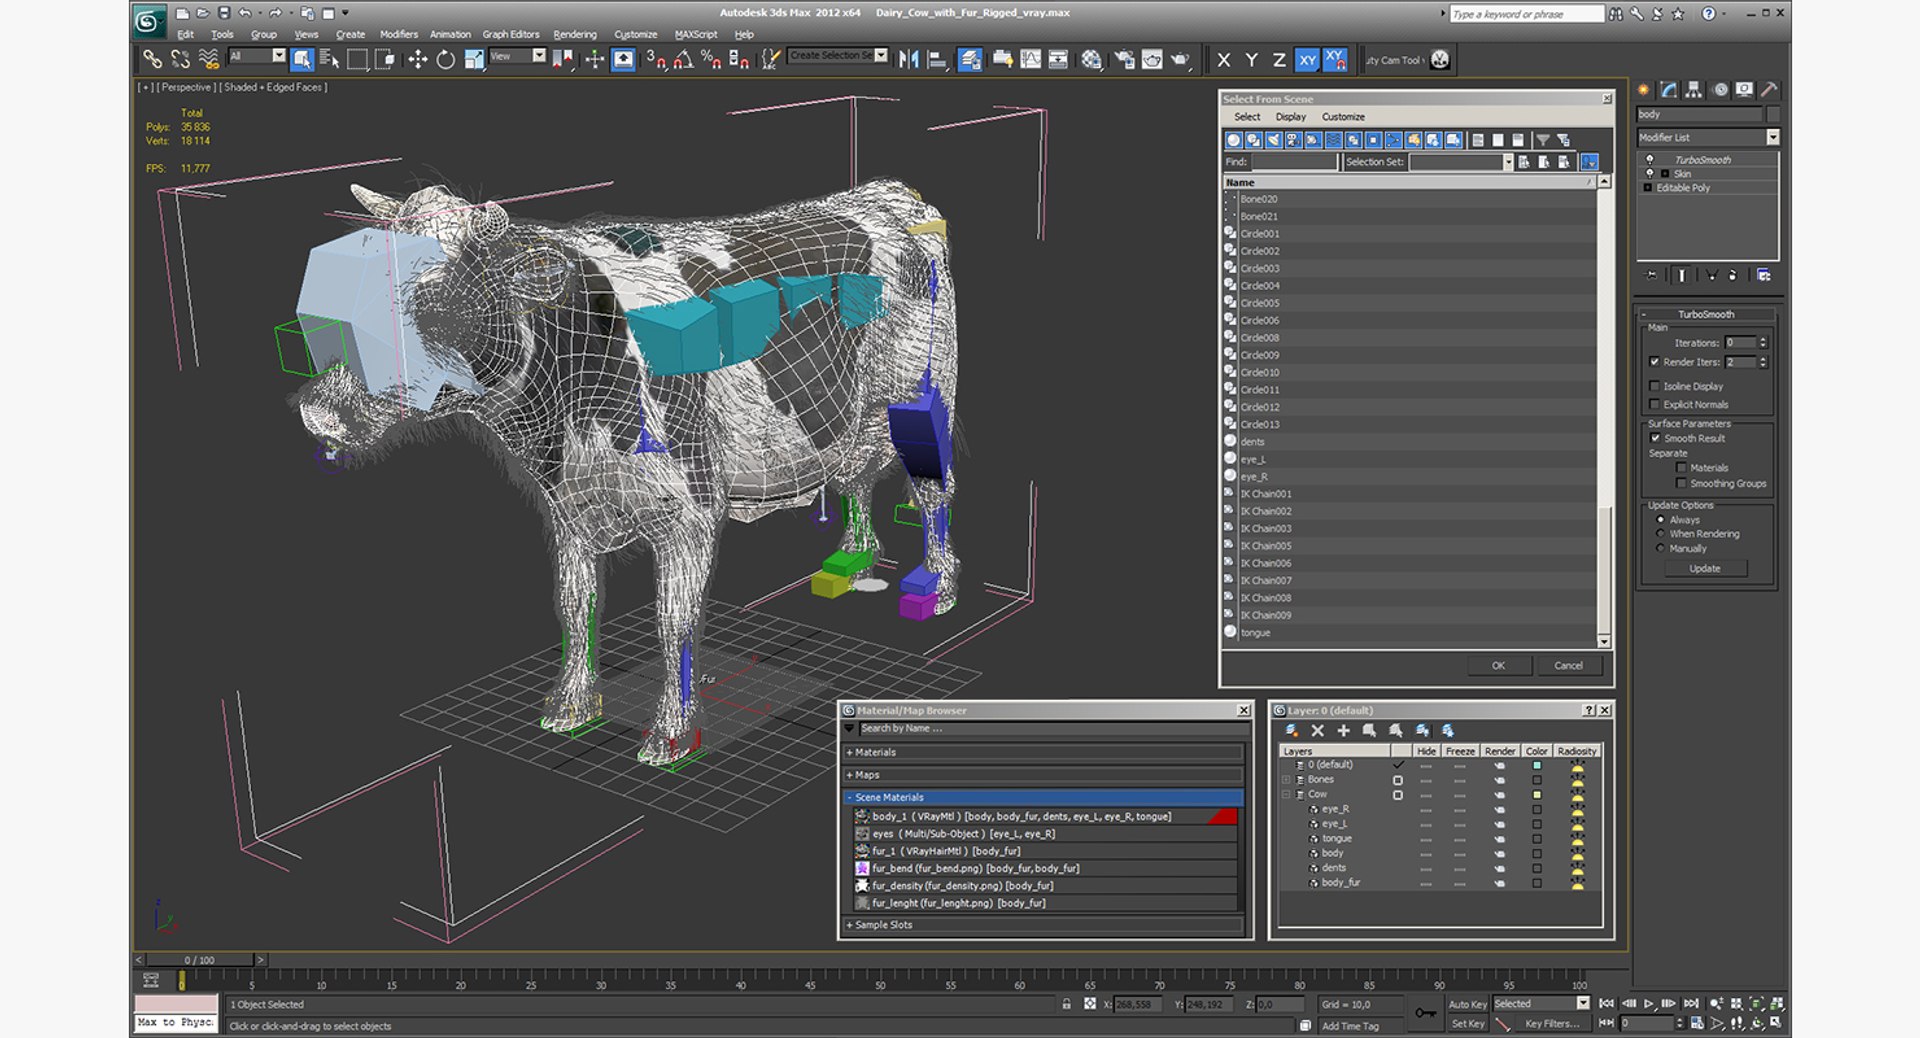Toggle the Percent Snap tool

711,59
